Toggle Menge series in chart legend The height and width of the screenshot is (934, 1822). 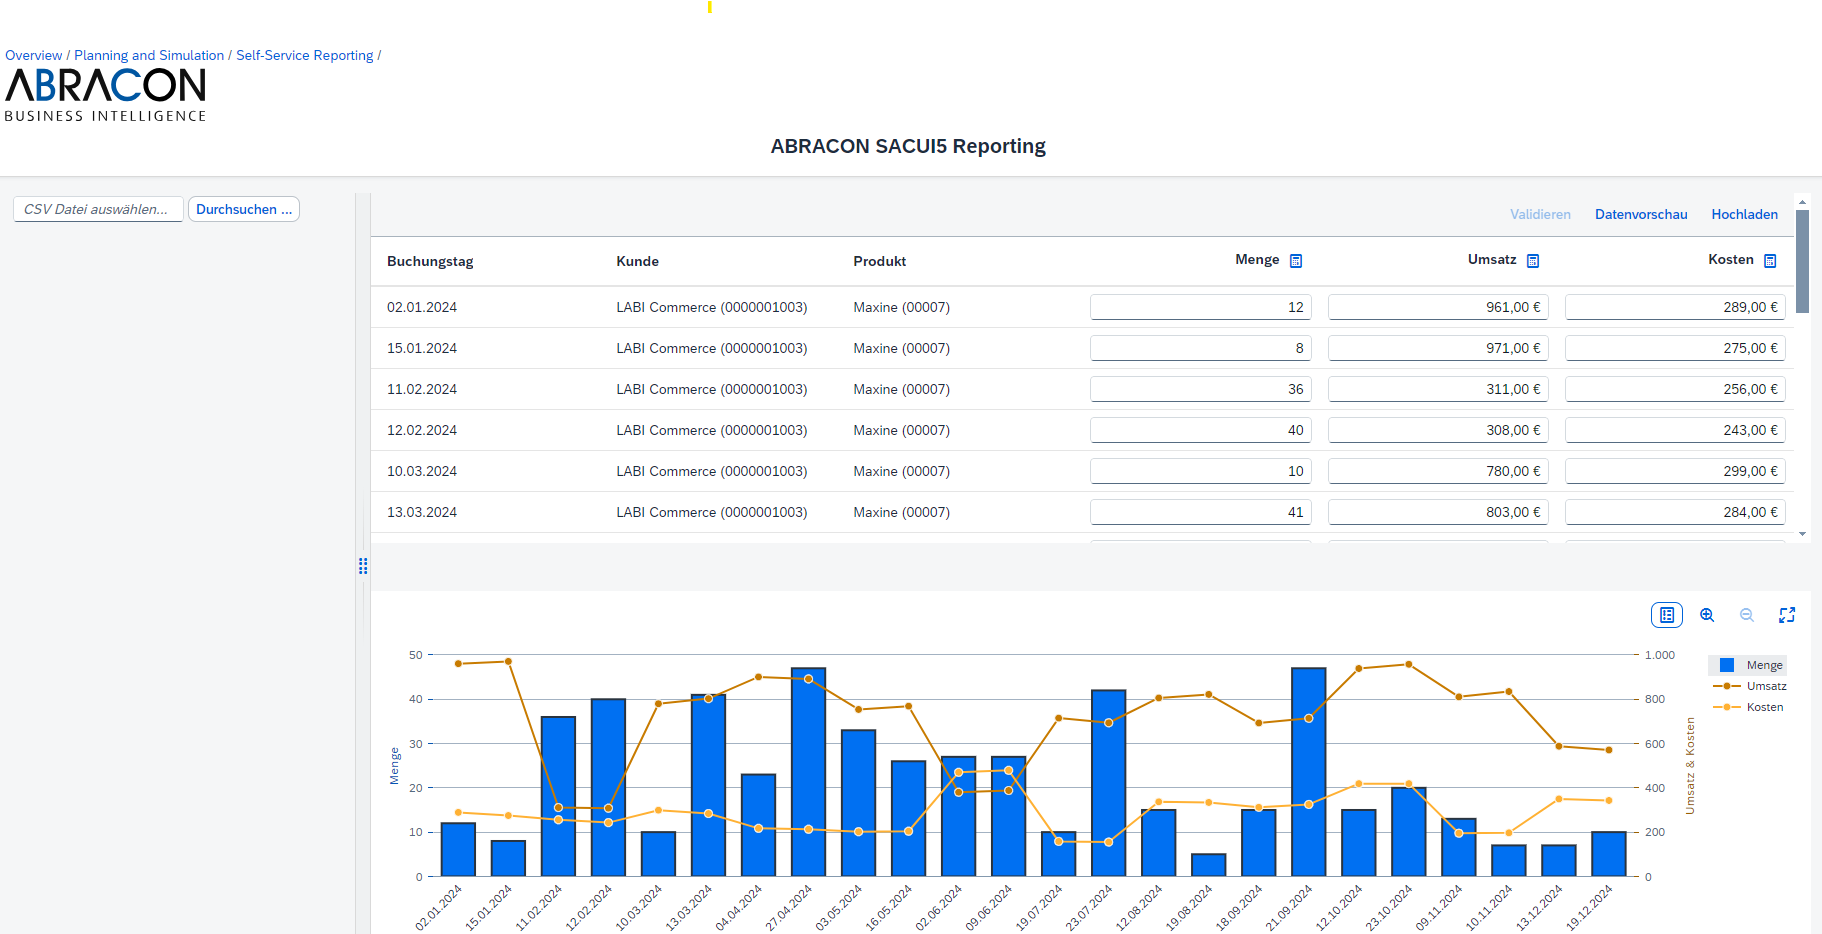point(1753,665)
